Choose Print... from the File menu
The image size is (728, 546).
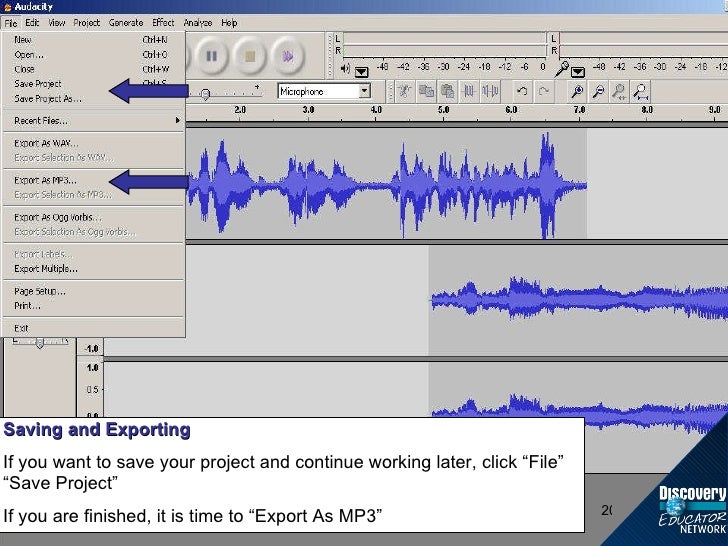pos(93,306)
